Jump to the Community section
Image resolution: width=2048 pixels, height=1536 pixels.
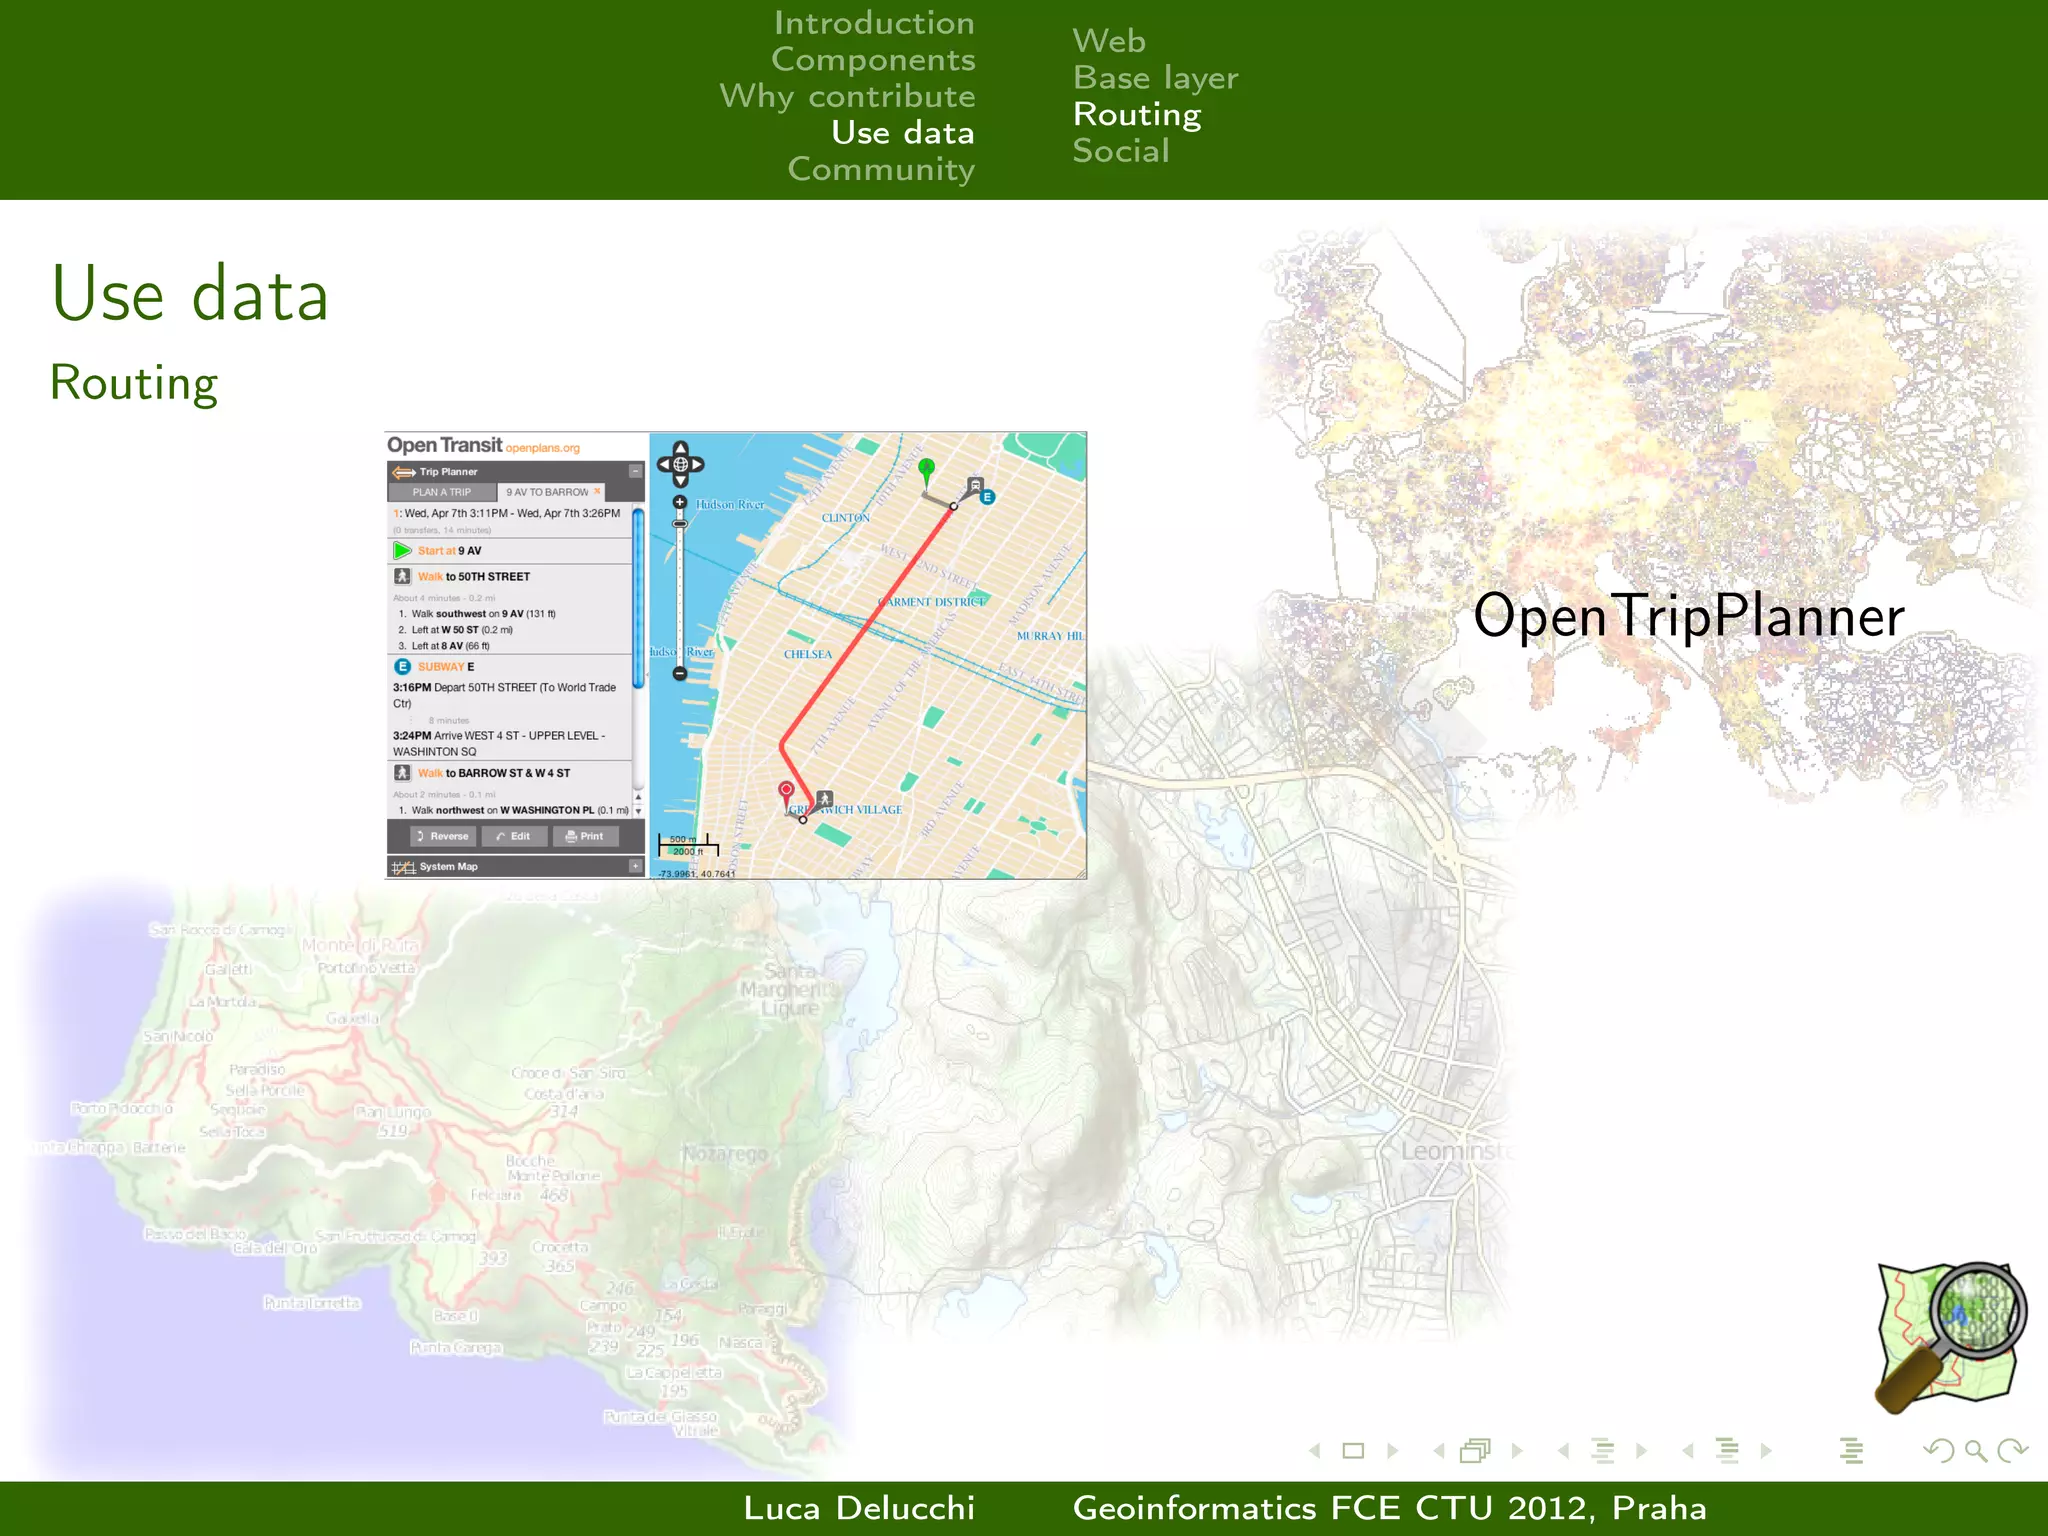[x=881, y=169]
